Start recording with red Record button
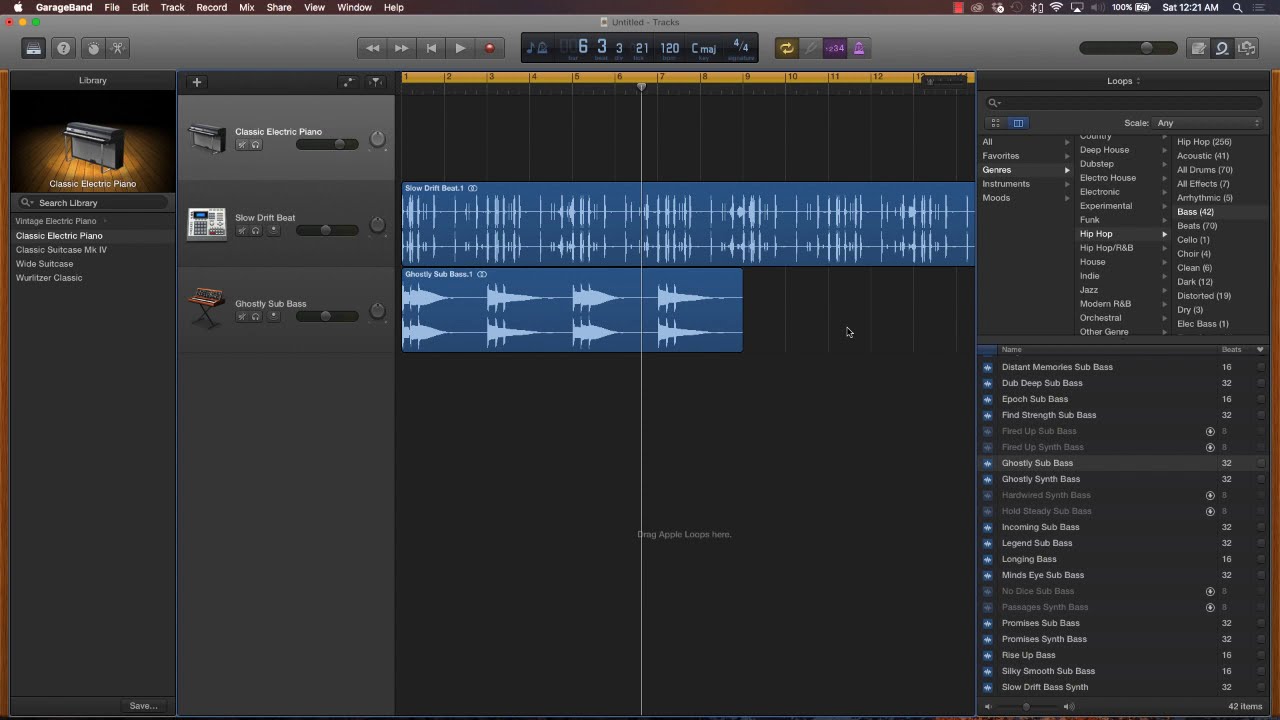This screenshot has width=1280, height=720. 489,48
